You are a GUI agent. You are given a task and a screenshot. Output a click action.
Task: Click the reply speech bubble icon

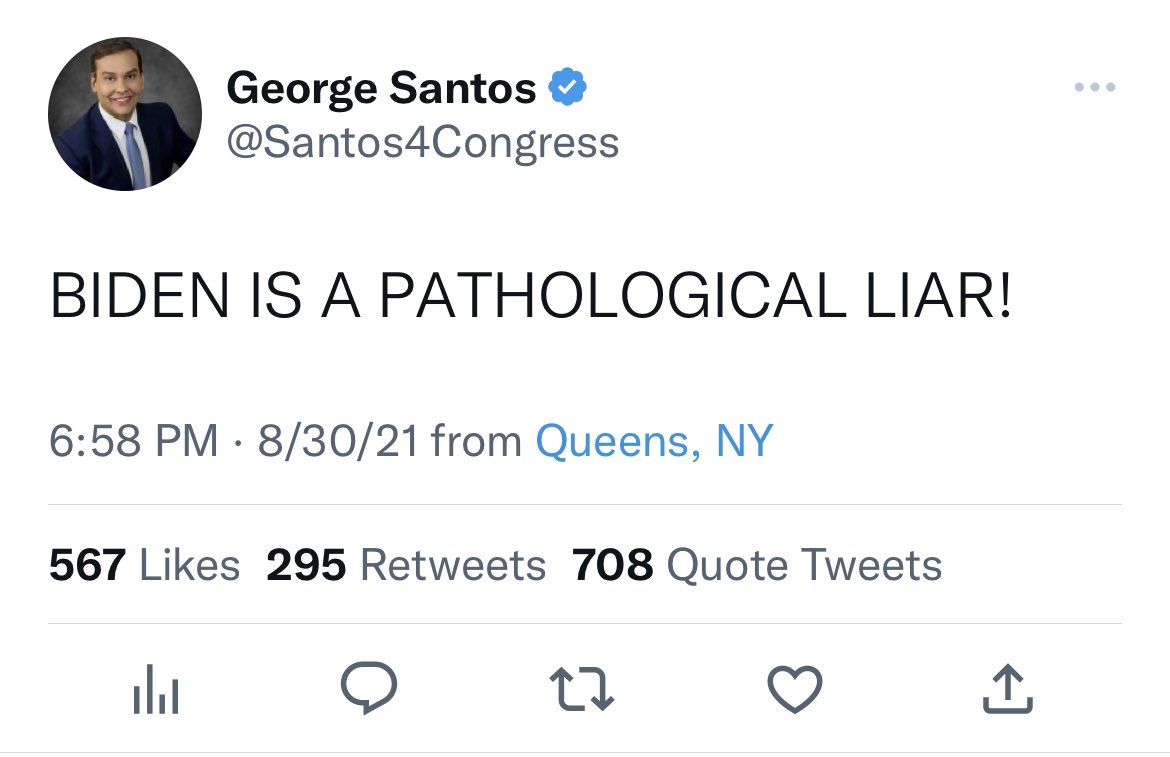coord(369,688)
